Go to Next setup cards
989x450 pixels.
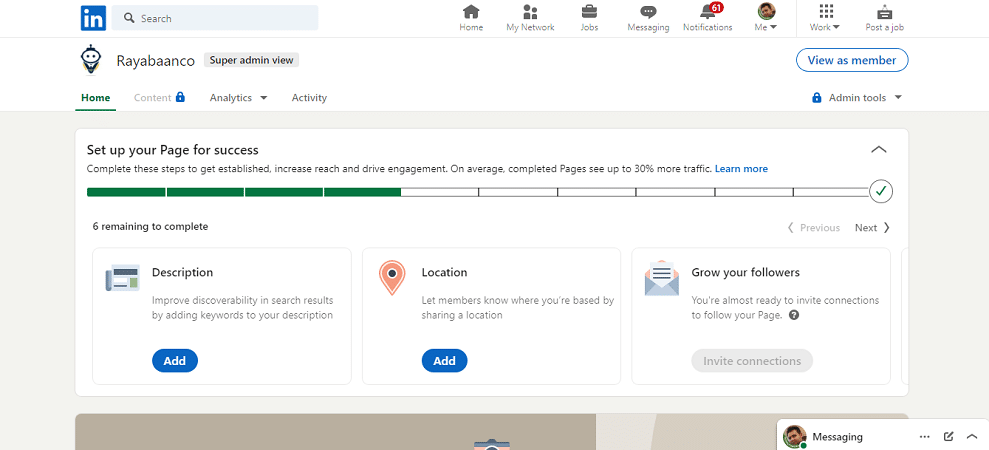pyautogui.click(x=872, y=228)
